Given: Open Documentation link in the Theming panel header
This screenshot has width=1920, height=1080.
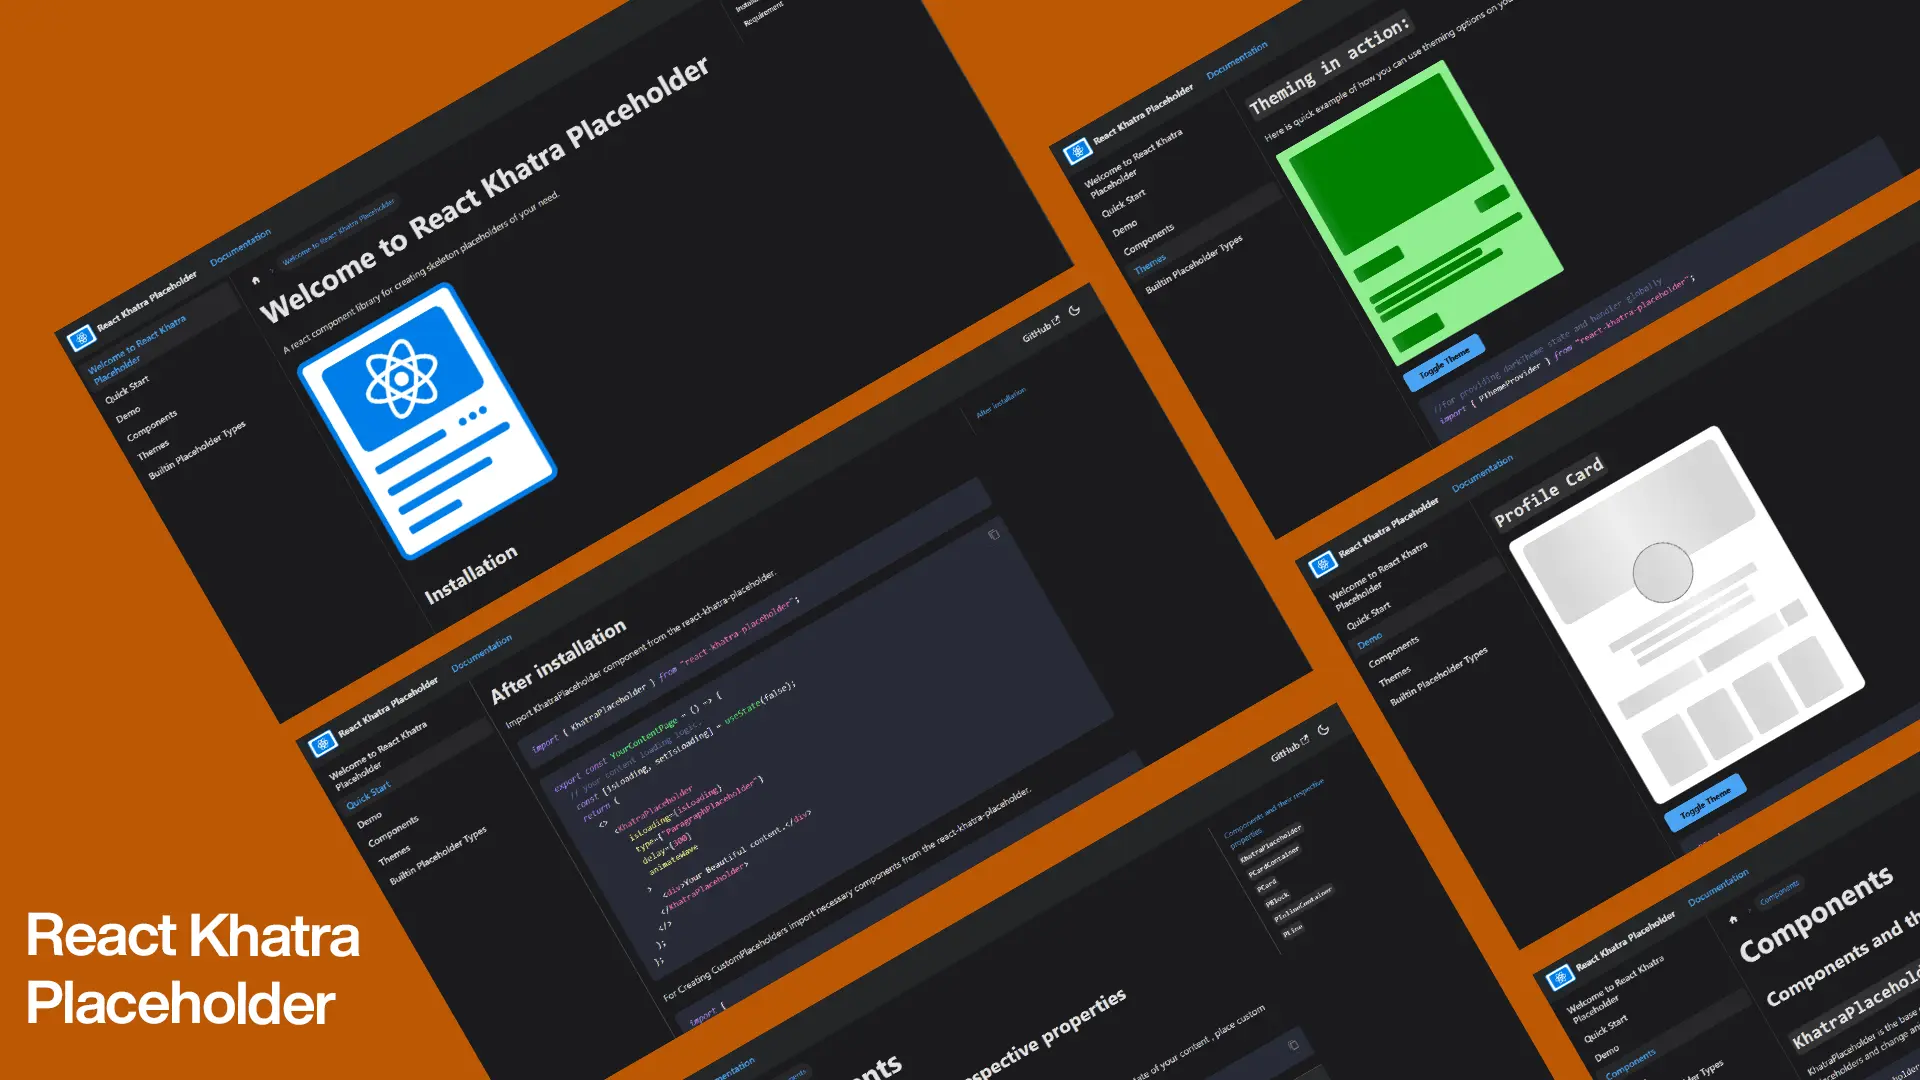Looking at the screenshot, I should tap(1237, 61).
